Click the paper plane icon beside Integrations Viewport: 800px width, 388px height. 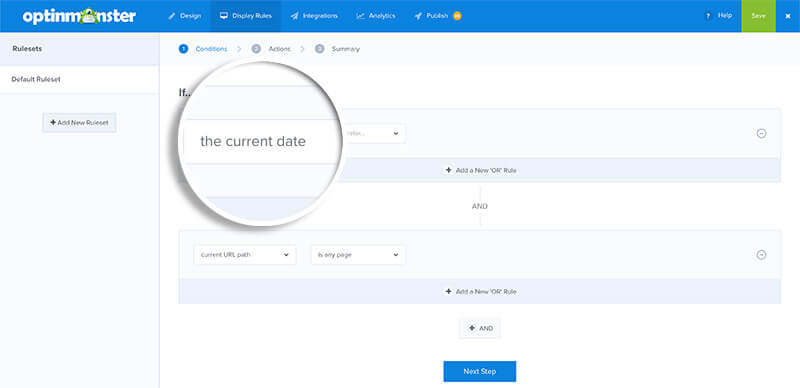coord(294,16)
